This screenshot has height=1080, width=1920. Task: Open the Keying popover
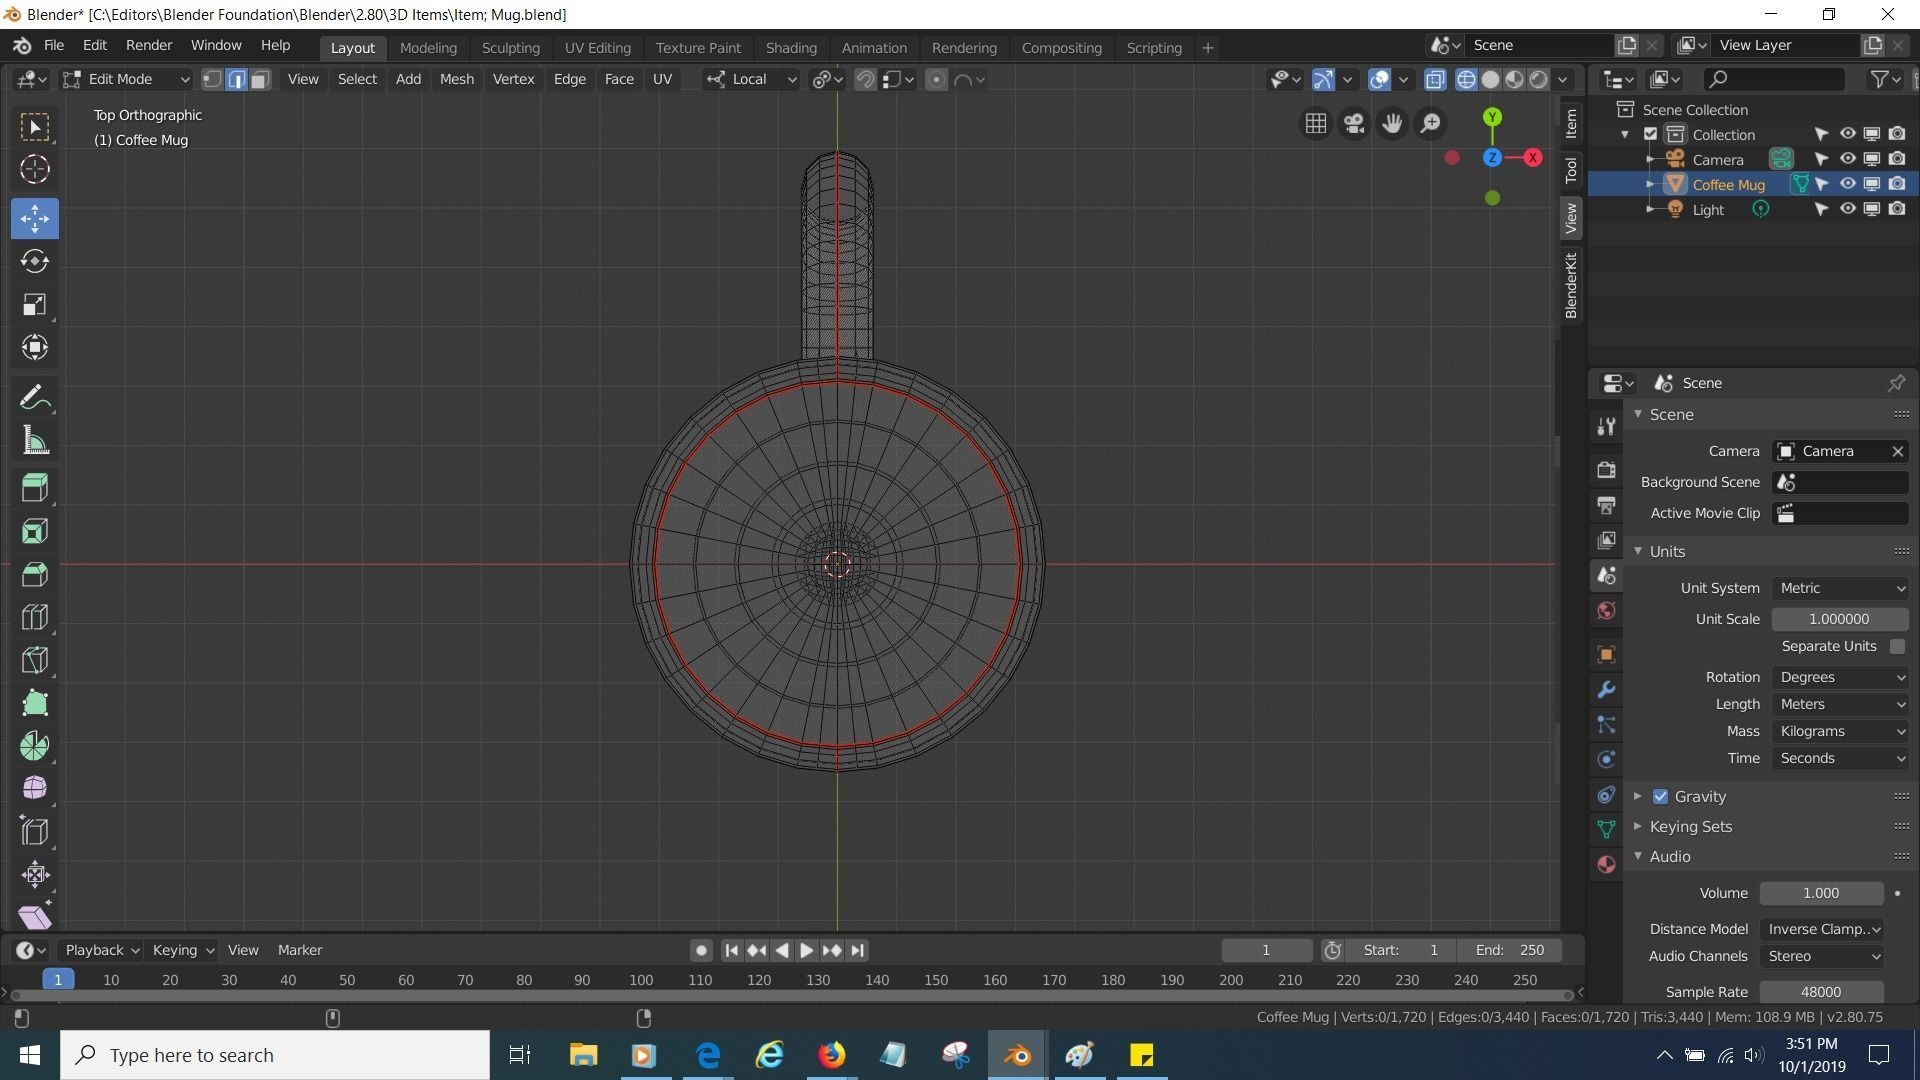183,951
